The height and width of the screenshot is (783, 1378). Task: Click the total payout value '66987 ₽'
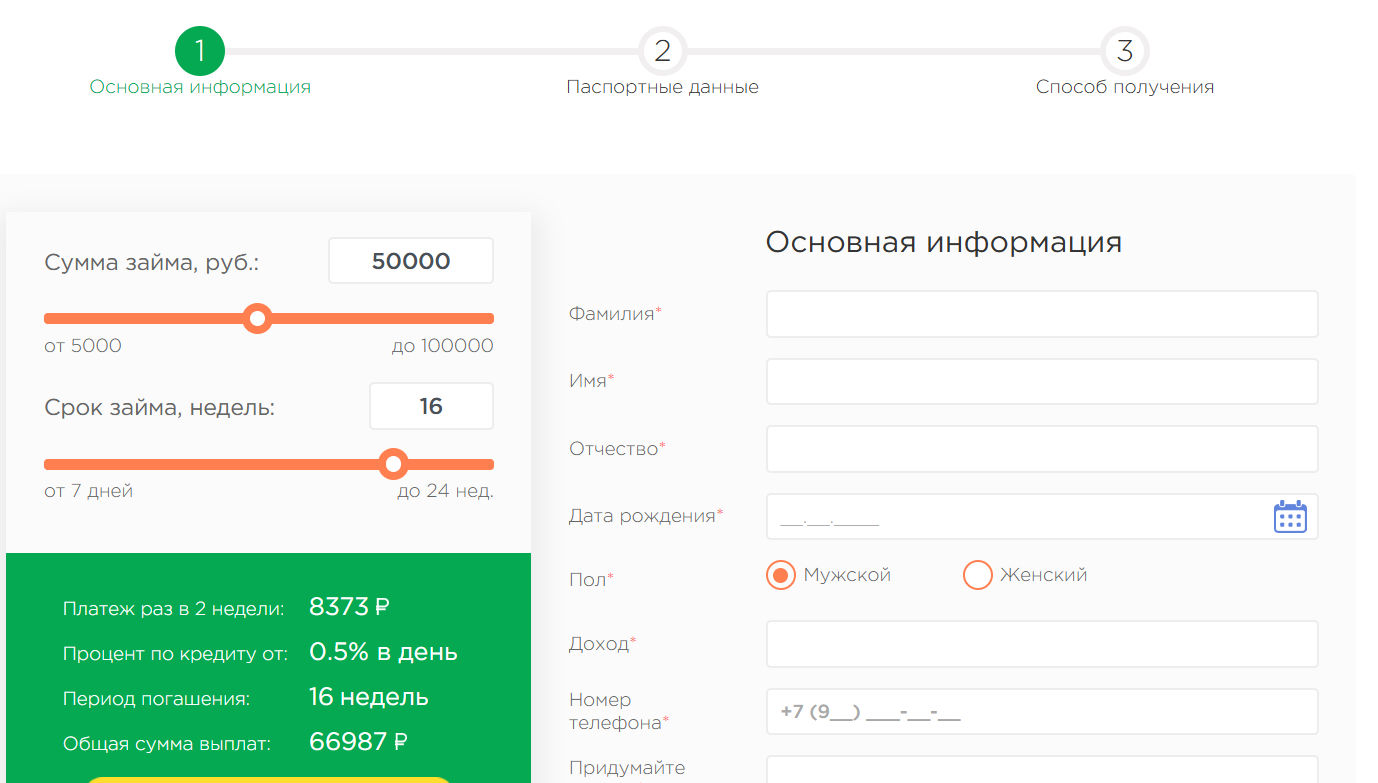(358, 742)
